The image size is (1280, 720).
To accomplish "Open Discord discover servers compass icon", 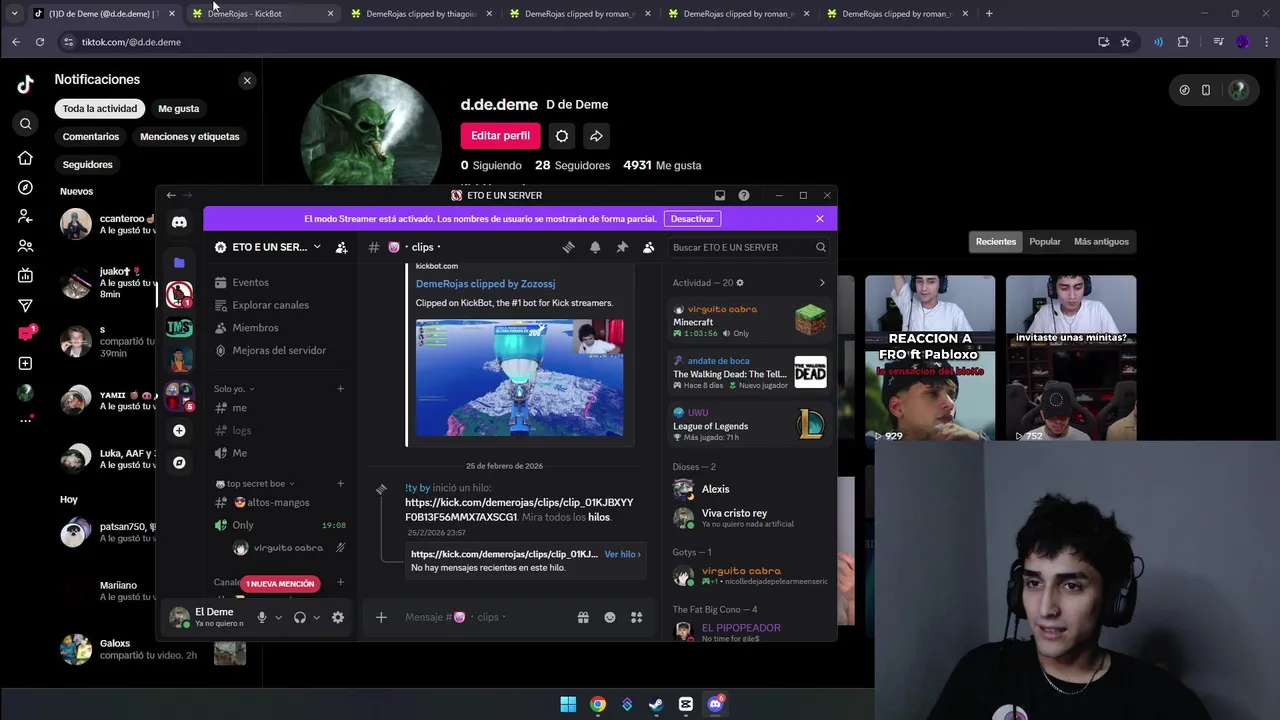I will tap(179, 463).
